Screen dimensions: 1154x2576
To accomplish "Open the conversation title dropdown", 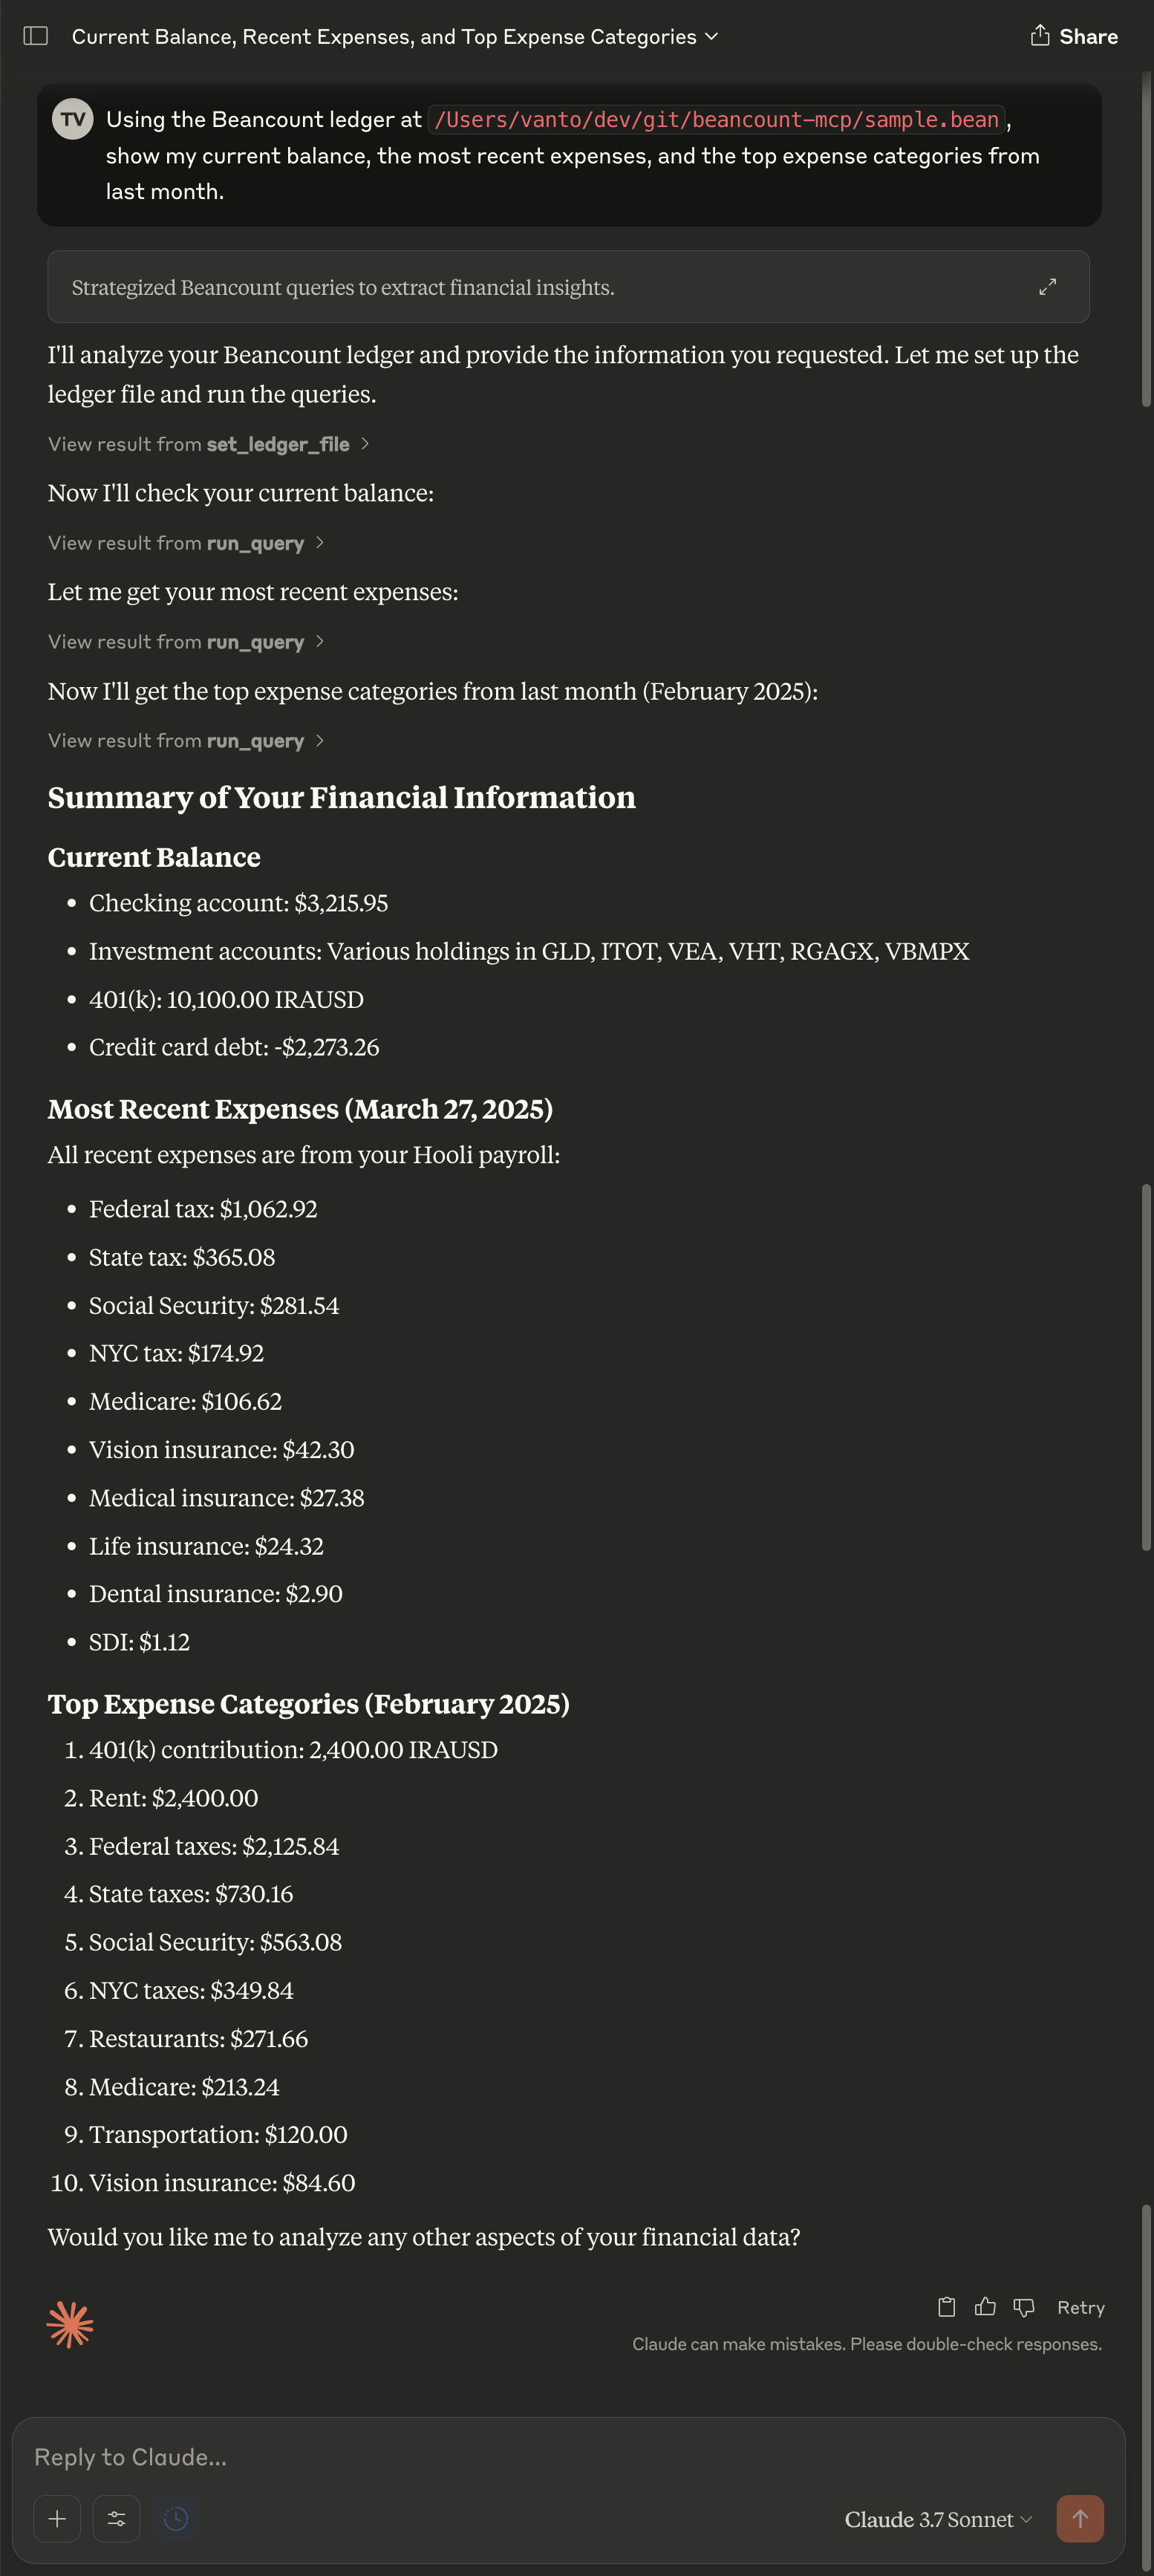I will 711,36.
